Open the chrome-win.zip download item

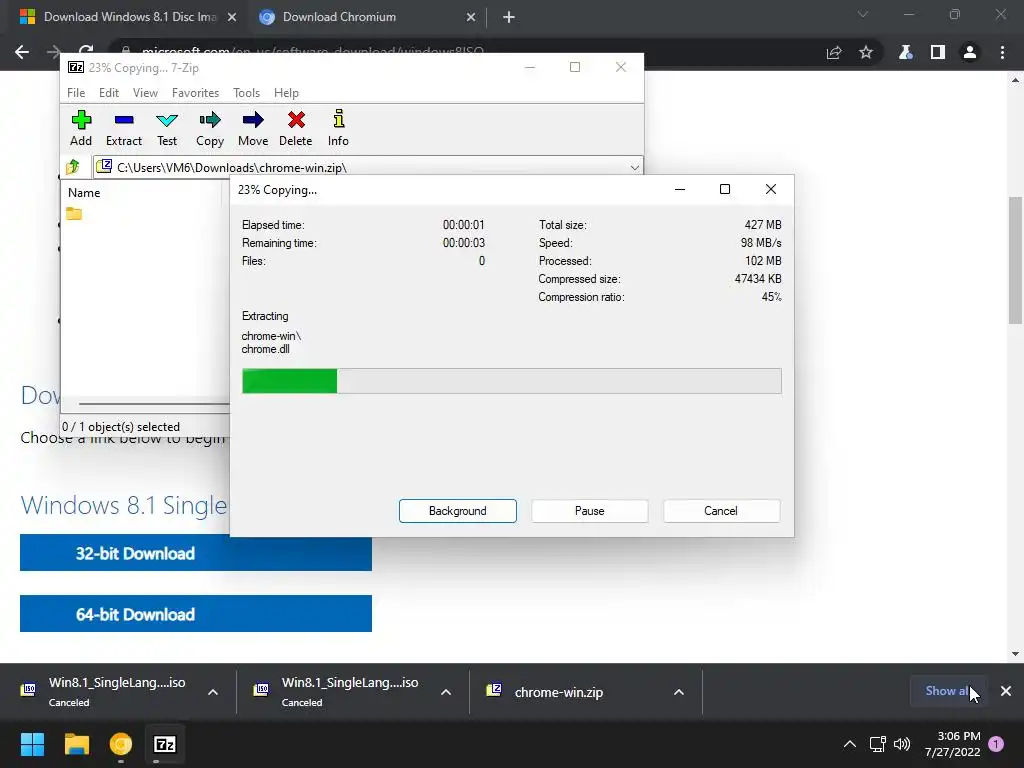pyautogui.click(x=558, y=692)
